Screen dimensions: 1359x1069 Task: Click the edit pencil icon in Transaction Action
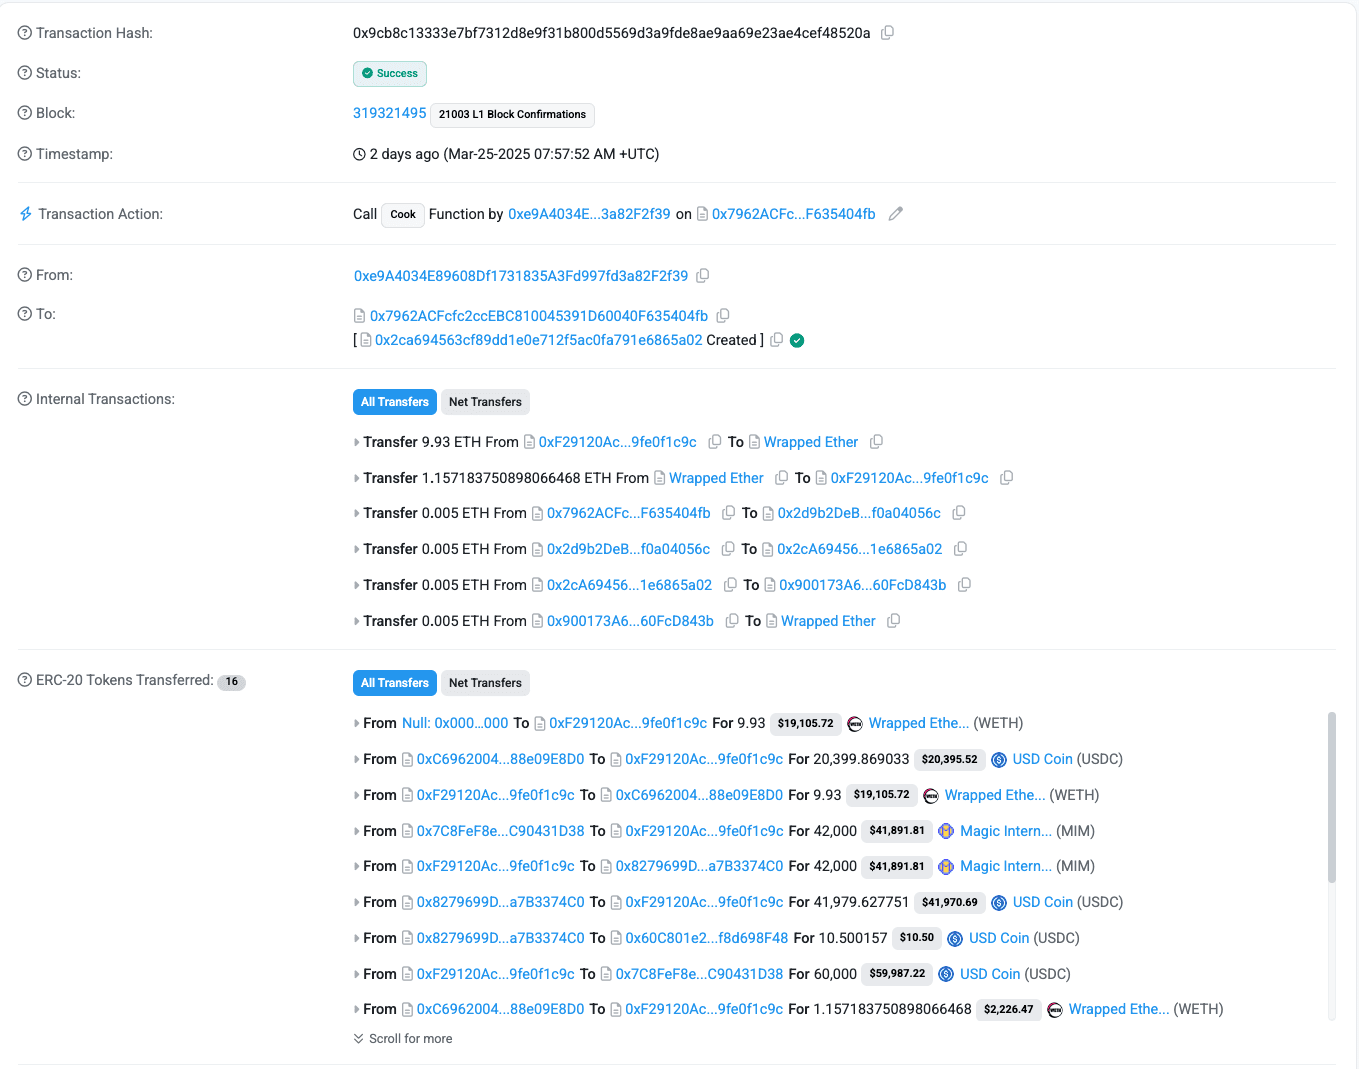click(x=896, y=214)
